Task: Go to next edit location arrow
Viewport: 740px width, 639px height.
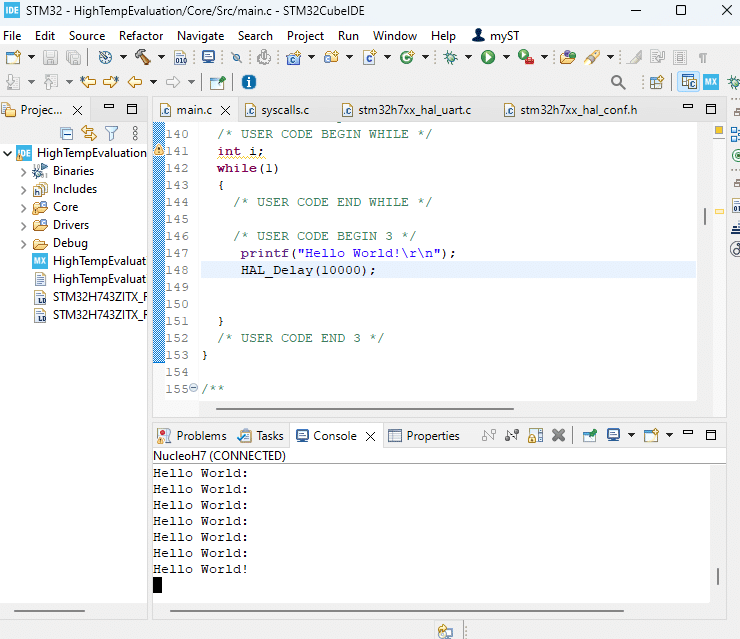Action: tap(111, 82)
